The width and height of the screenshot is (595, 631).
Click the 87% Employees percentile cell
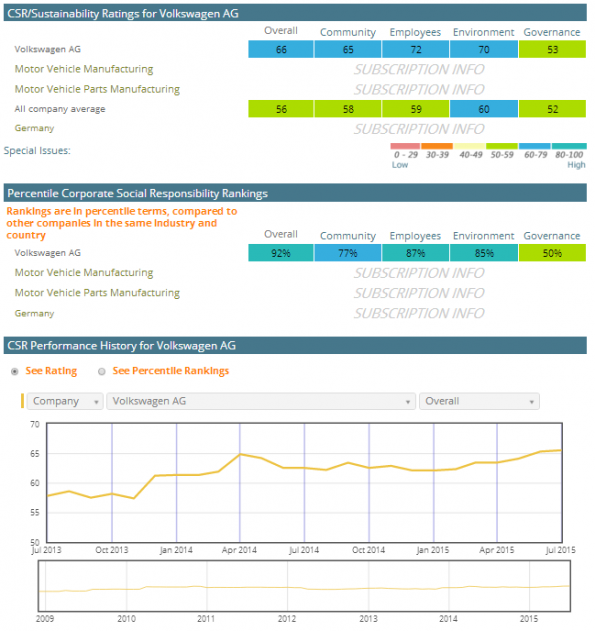click(416, 253)
